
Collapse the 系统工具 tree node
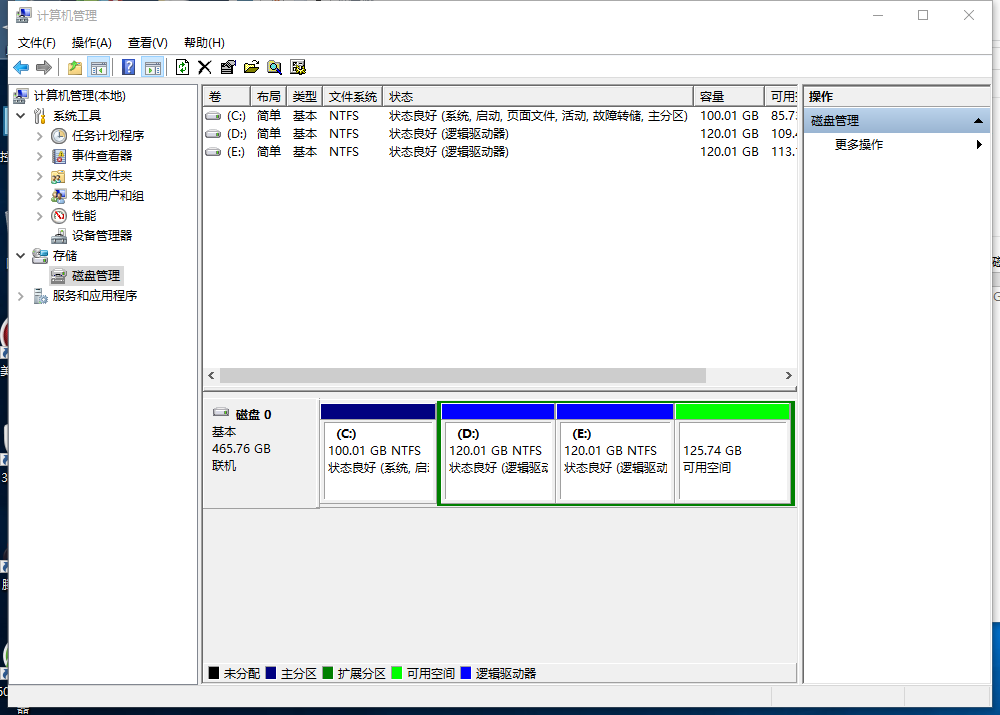coord(21,116)
